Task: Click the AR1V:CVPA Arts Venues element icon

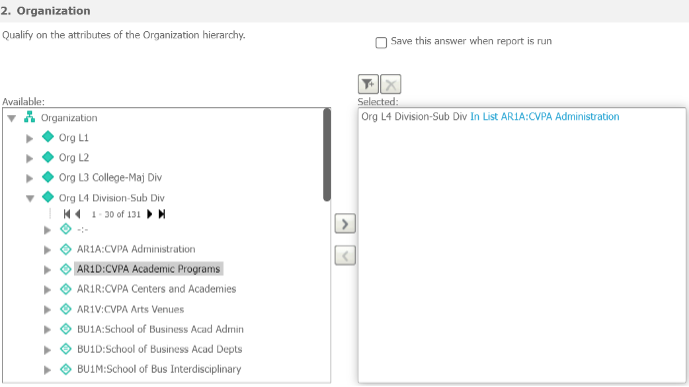Action: (x=65, y=309)
